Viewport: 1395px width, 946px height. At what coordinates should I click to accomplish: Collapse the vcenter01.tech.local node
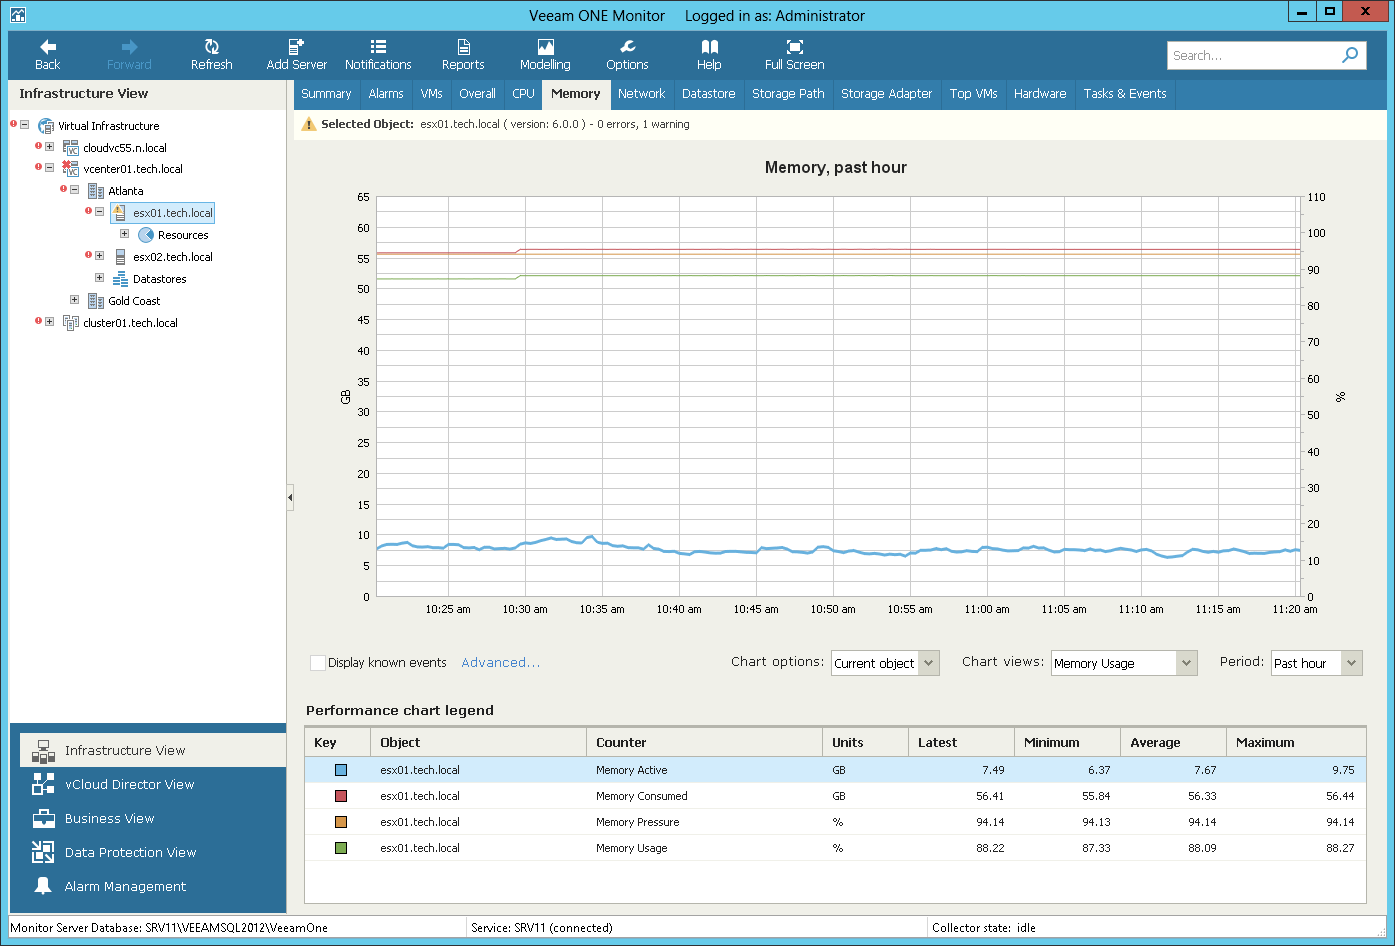pos(50,168)
